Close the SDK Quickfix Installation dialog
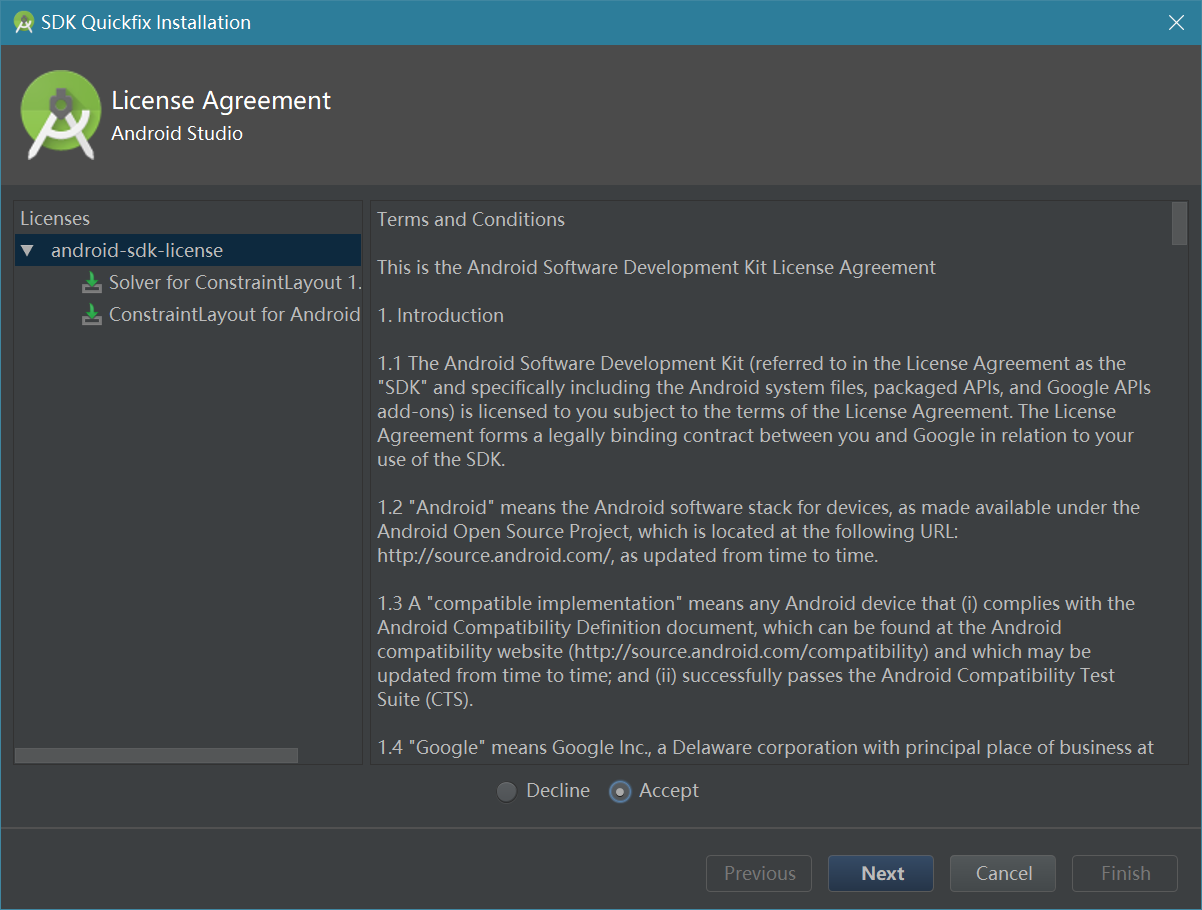Screen dimensions: 1202x910 [x=1176, y=22]
